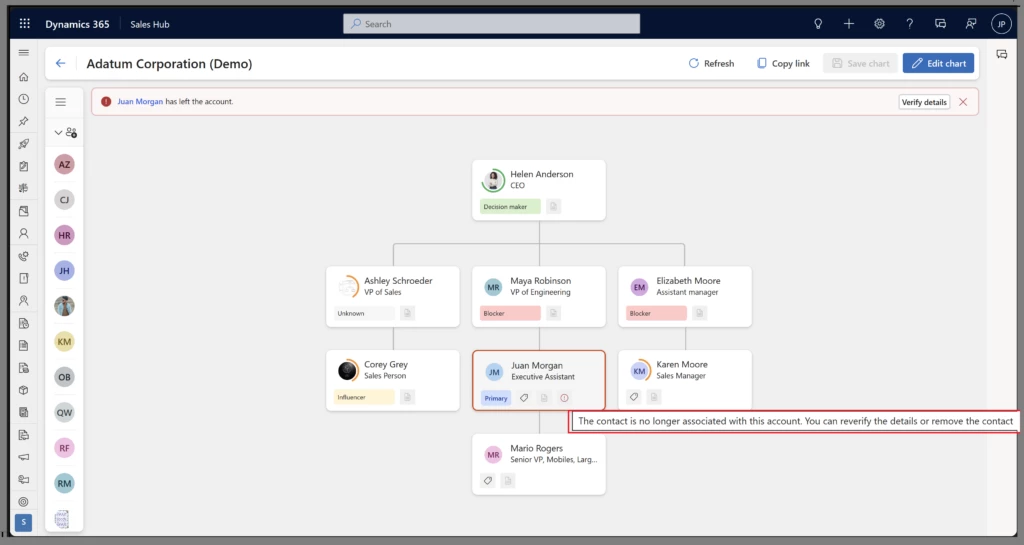
Task: Open the side chat icon at right edge
Action: 1002,54
